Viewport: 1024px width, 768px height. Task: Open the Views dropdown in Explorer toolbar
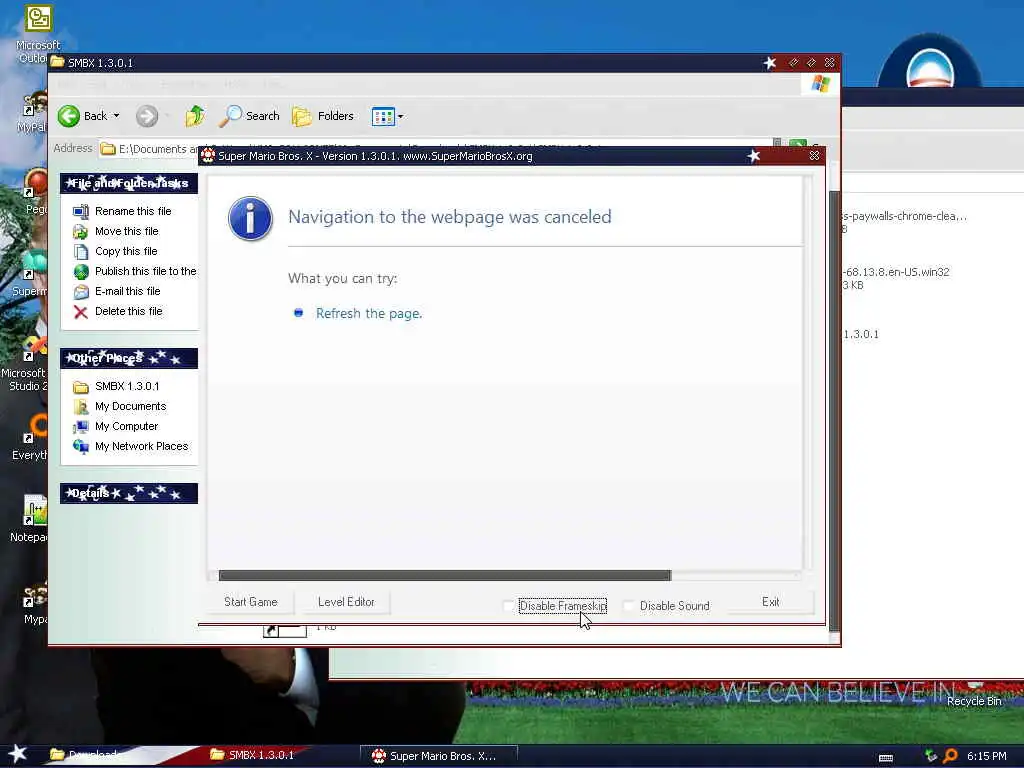point(387,116)
